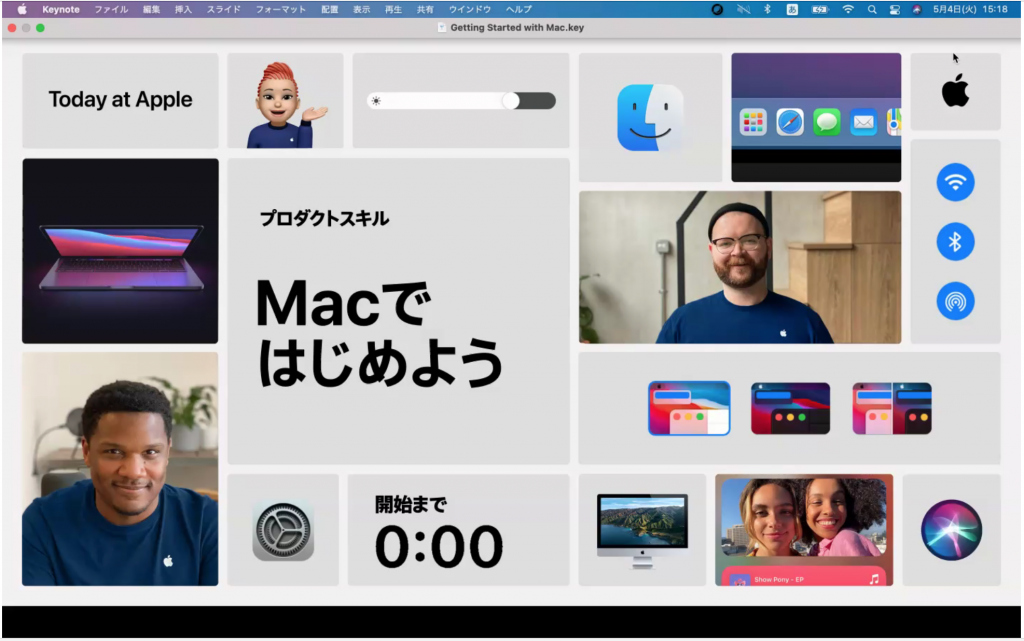This screenshot has height=641, width=1024.
Task: Click the blue AirDrop circle icon on slide
Action: pyautogui.click(x=955, y=301)
